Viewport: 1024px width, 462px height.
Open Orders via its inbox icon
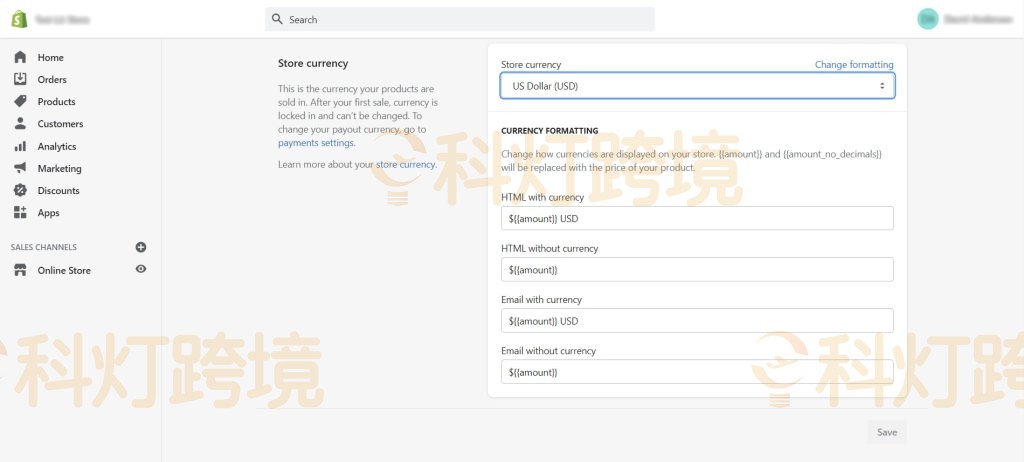tap(20, 79)
